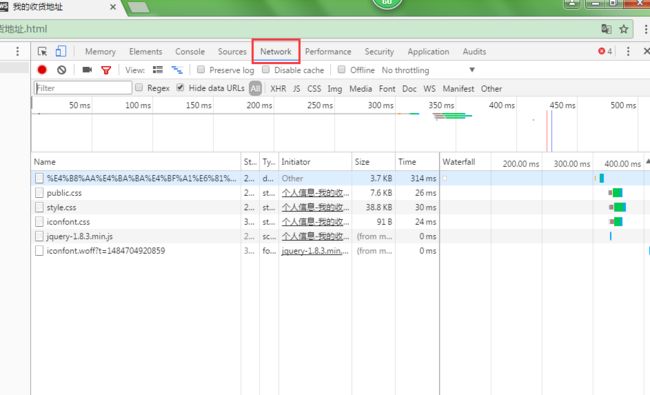Click into the Filter text field
650x395 pixels.
[x=83, y=88]
